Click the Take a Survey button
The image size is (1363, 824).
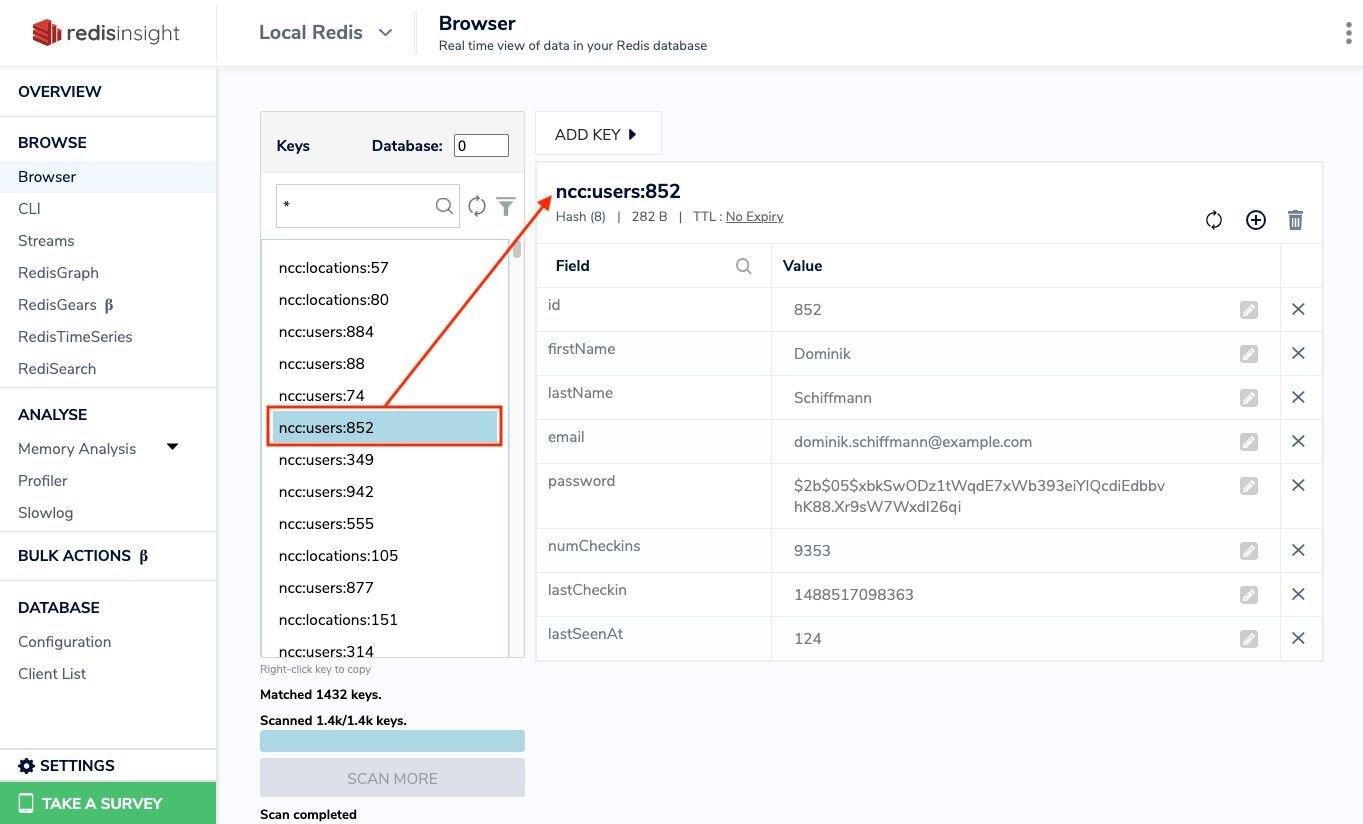(108, 803)
